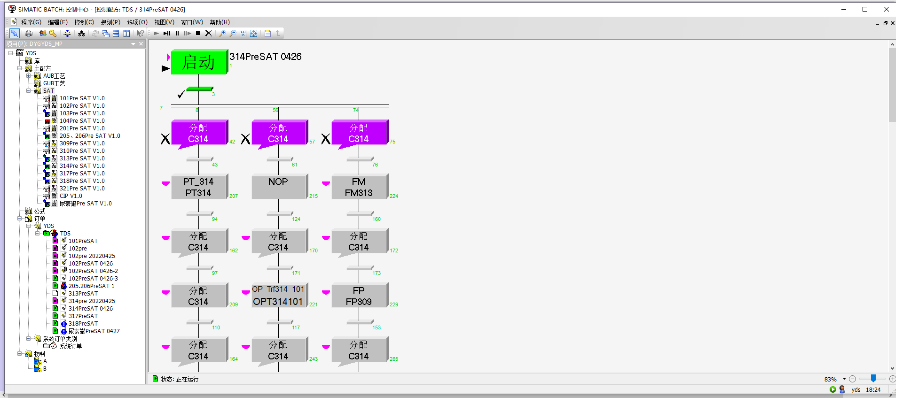Collapse the TDS order folder
Image resolution: width=897 pixels, height=398 pixels.
[x=37, y=233]
